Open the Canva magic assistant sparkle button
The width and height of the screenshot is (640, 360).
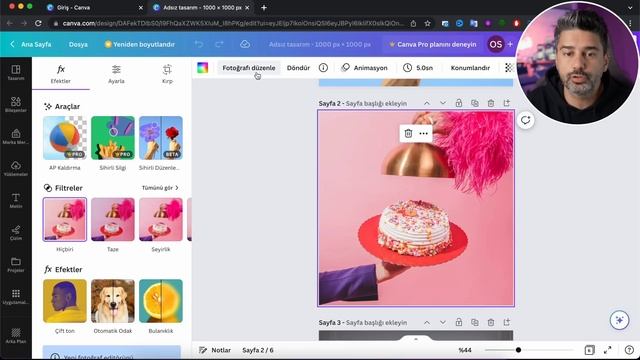pyautogui.click(x=619, y=320)
